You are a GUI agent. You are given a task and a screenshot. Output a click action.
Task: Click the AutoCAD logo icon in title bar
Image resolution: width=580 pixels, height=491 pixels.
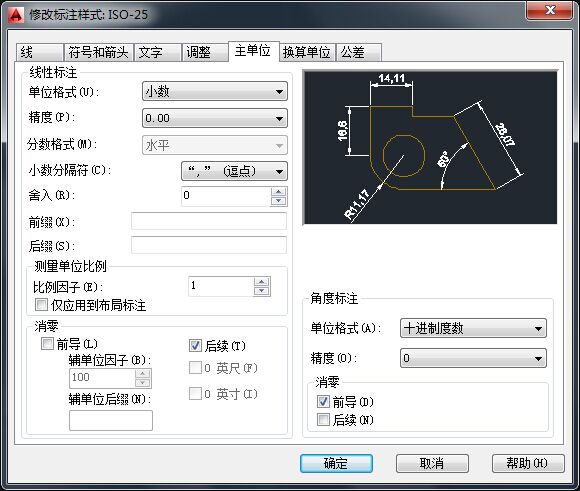coord(16,15)
